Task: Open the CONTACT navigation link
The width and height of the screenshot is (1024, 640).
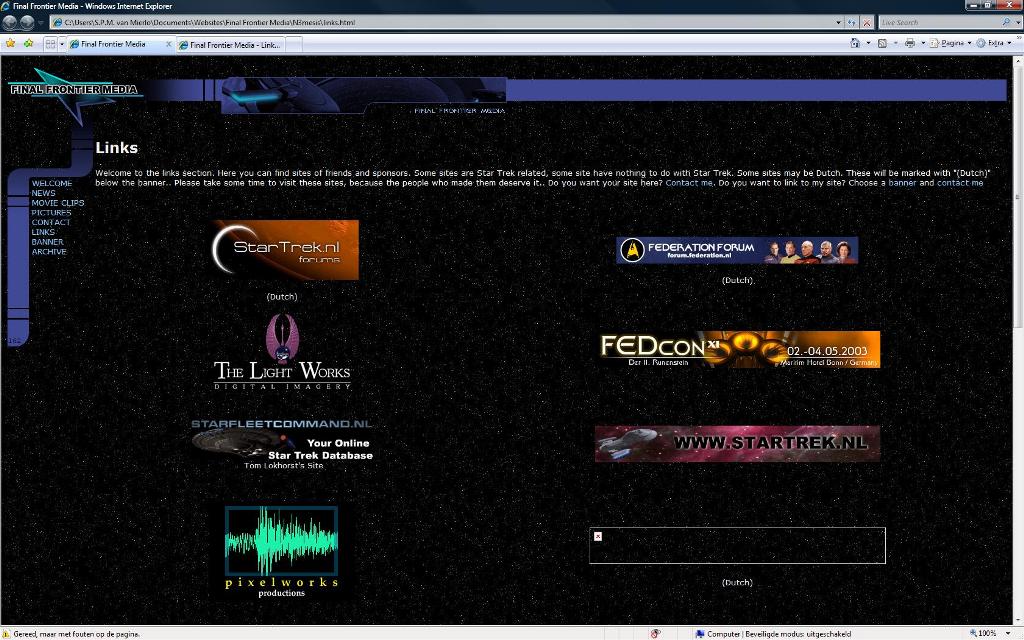Action: pyautogui.click(x=51, y=223)
